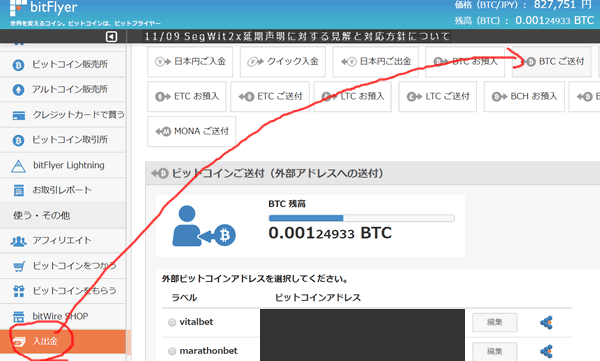Click the 0.00124933 BTC balance in the panel
Viewport: 600px width, 361px height.
point(330,233)
